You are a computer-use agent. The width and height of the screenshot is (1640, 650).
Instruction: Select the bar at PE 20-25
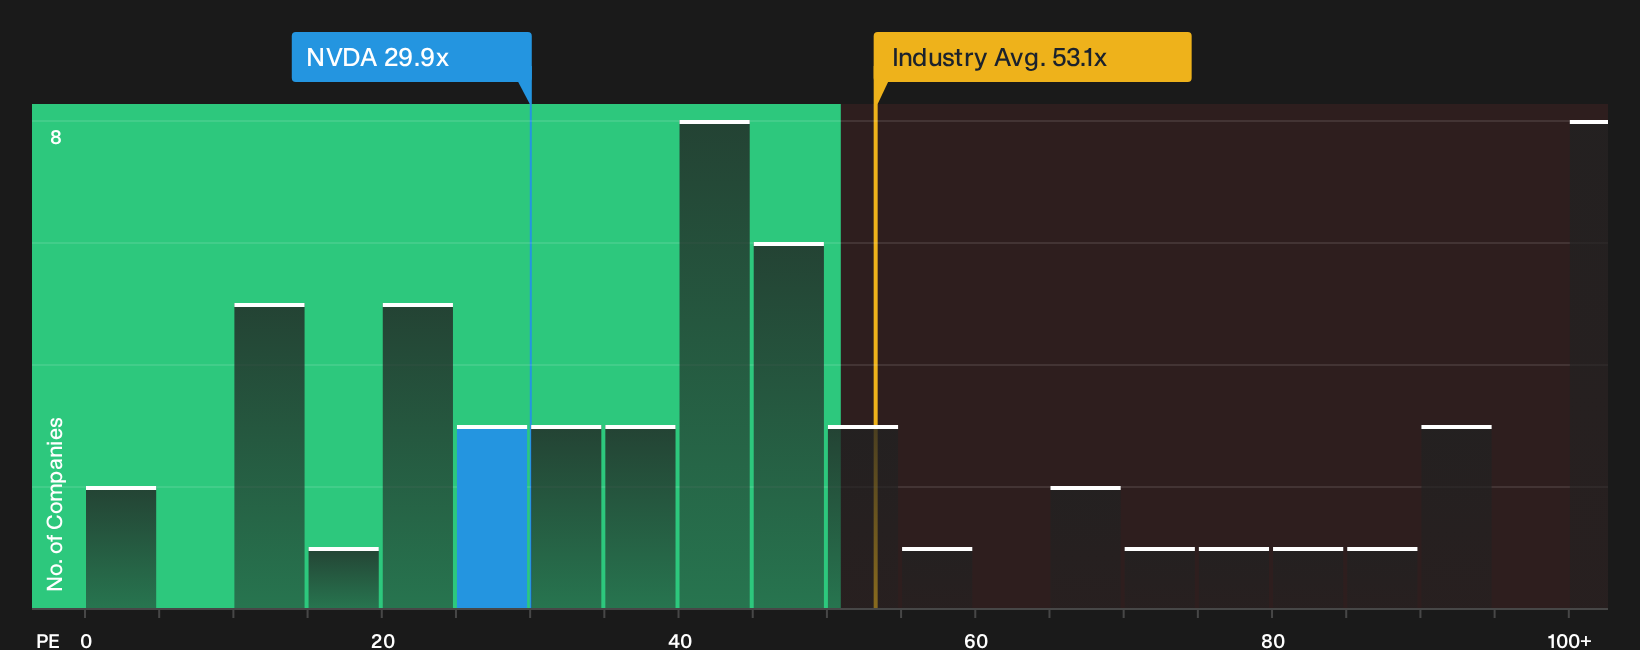(x=418, y=456)
